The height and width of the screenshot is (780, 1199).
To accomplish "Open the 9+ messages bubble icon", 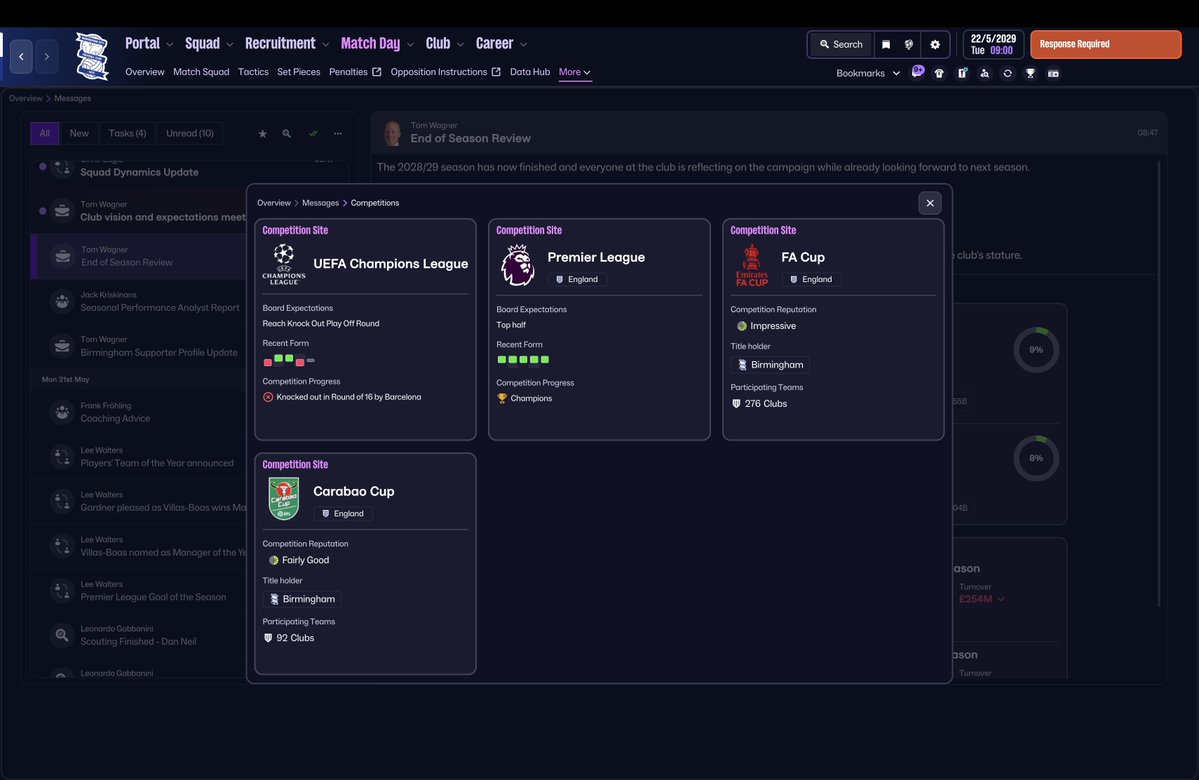I will coord(918,72).
